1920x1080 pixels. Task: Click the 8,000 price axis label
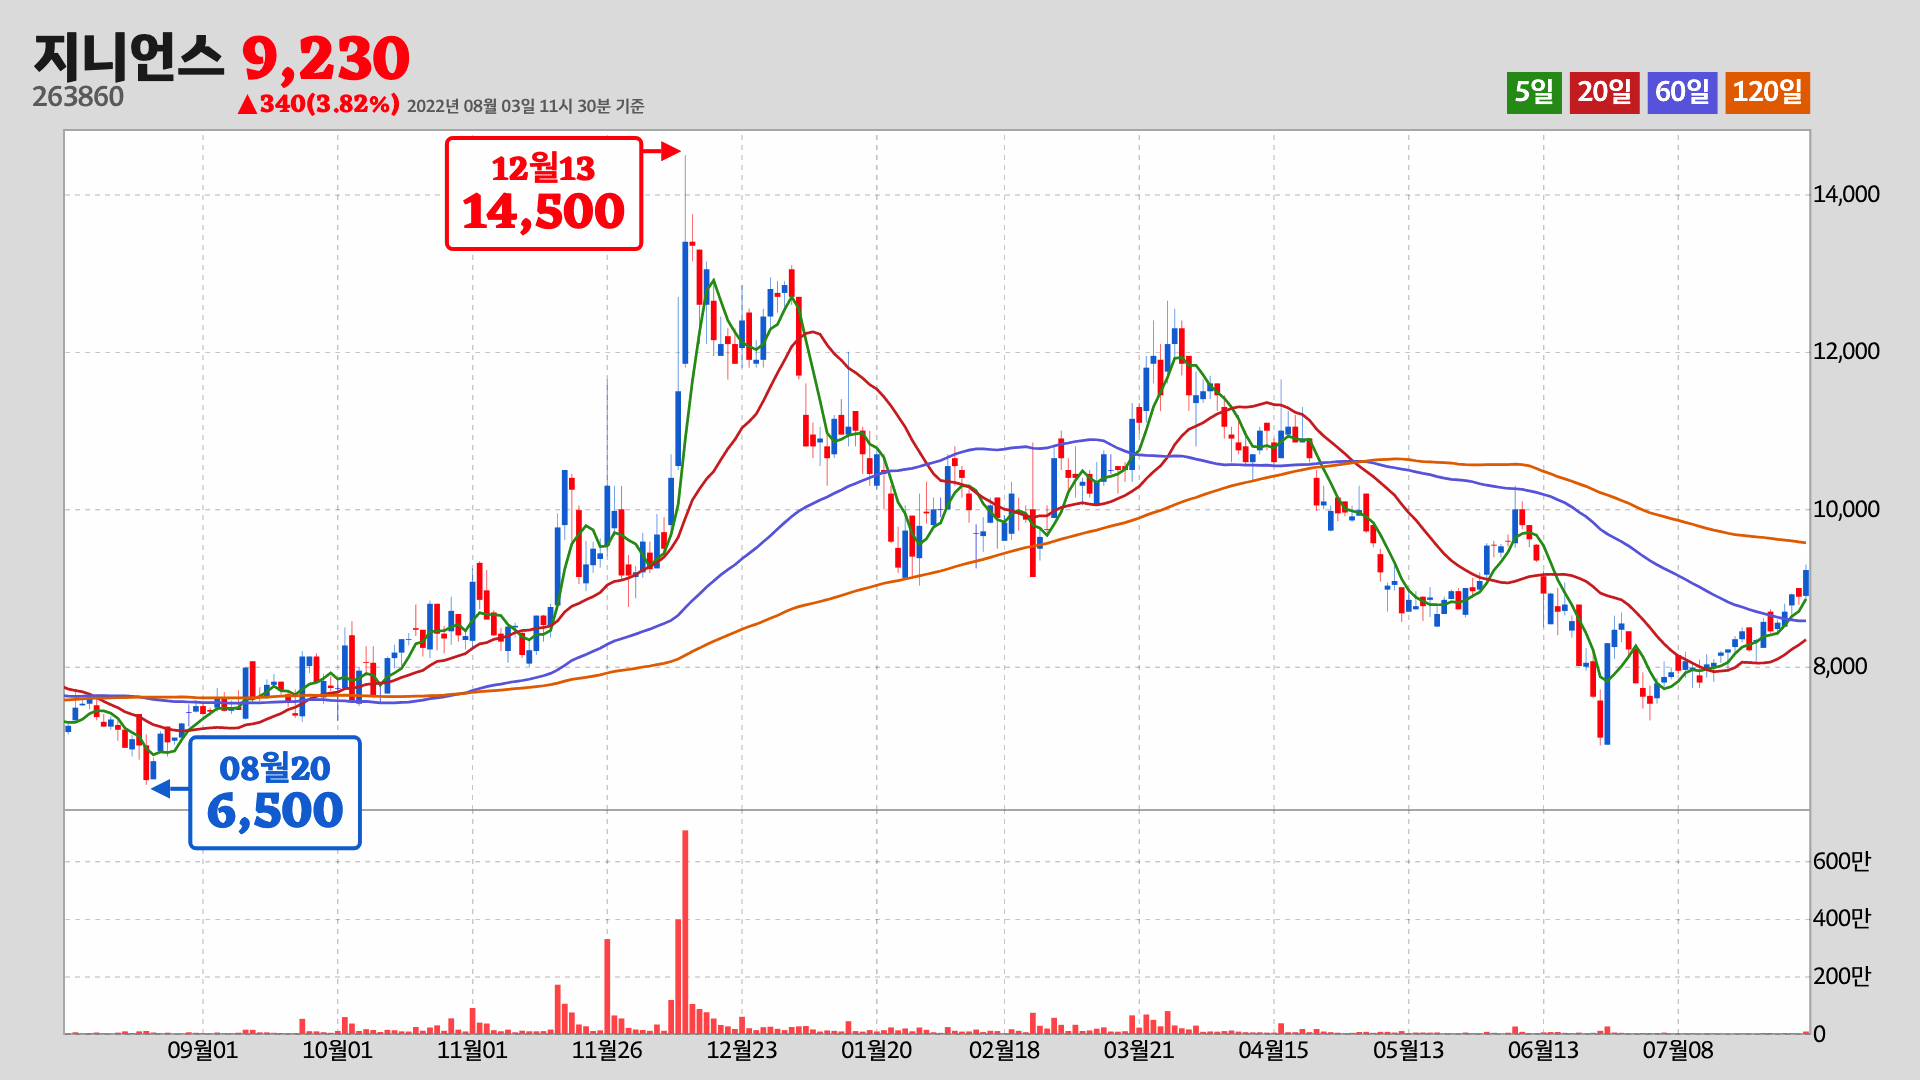(x=1840, y=666)
